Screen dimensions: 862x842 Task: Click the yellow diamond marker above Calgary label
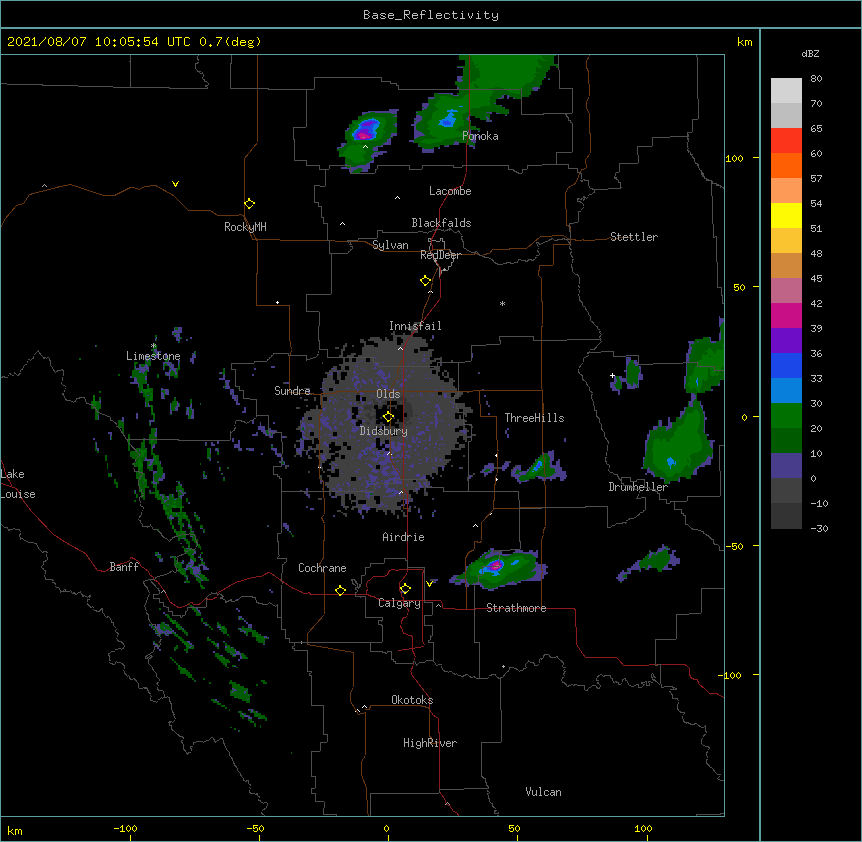click(x=405, y=588)
